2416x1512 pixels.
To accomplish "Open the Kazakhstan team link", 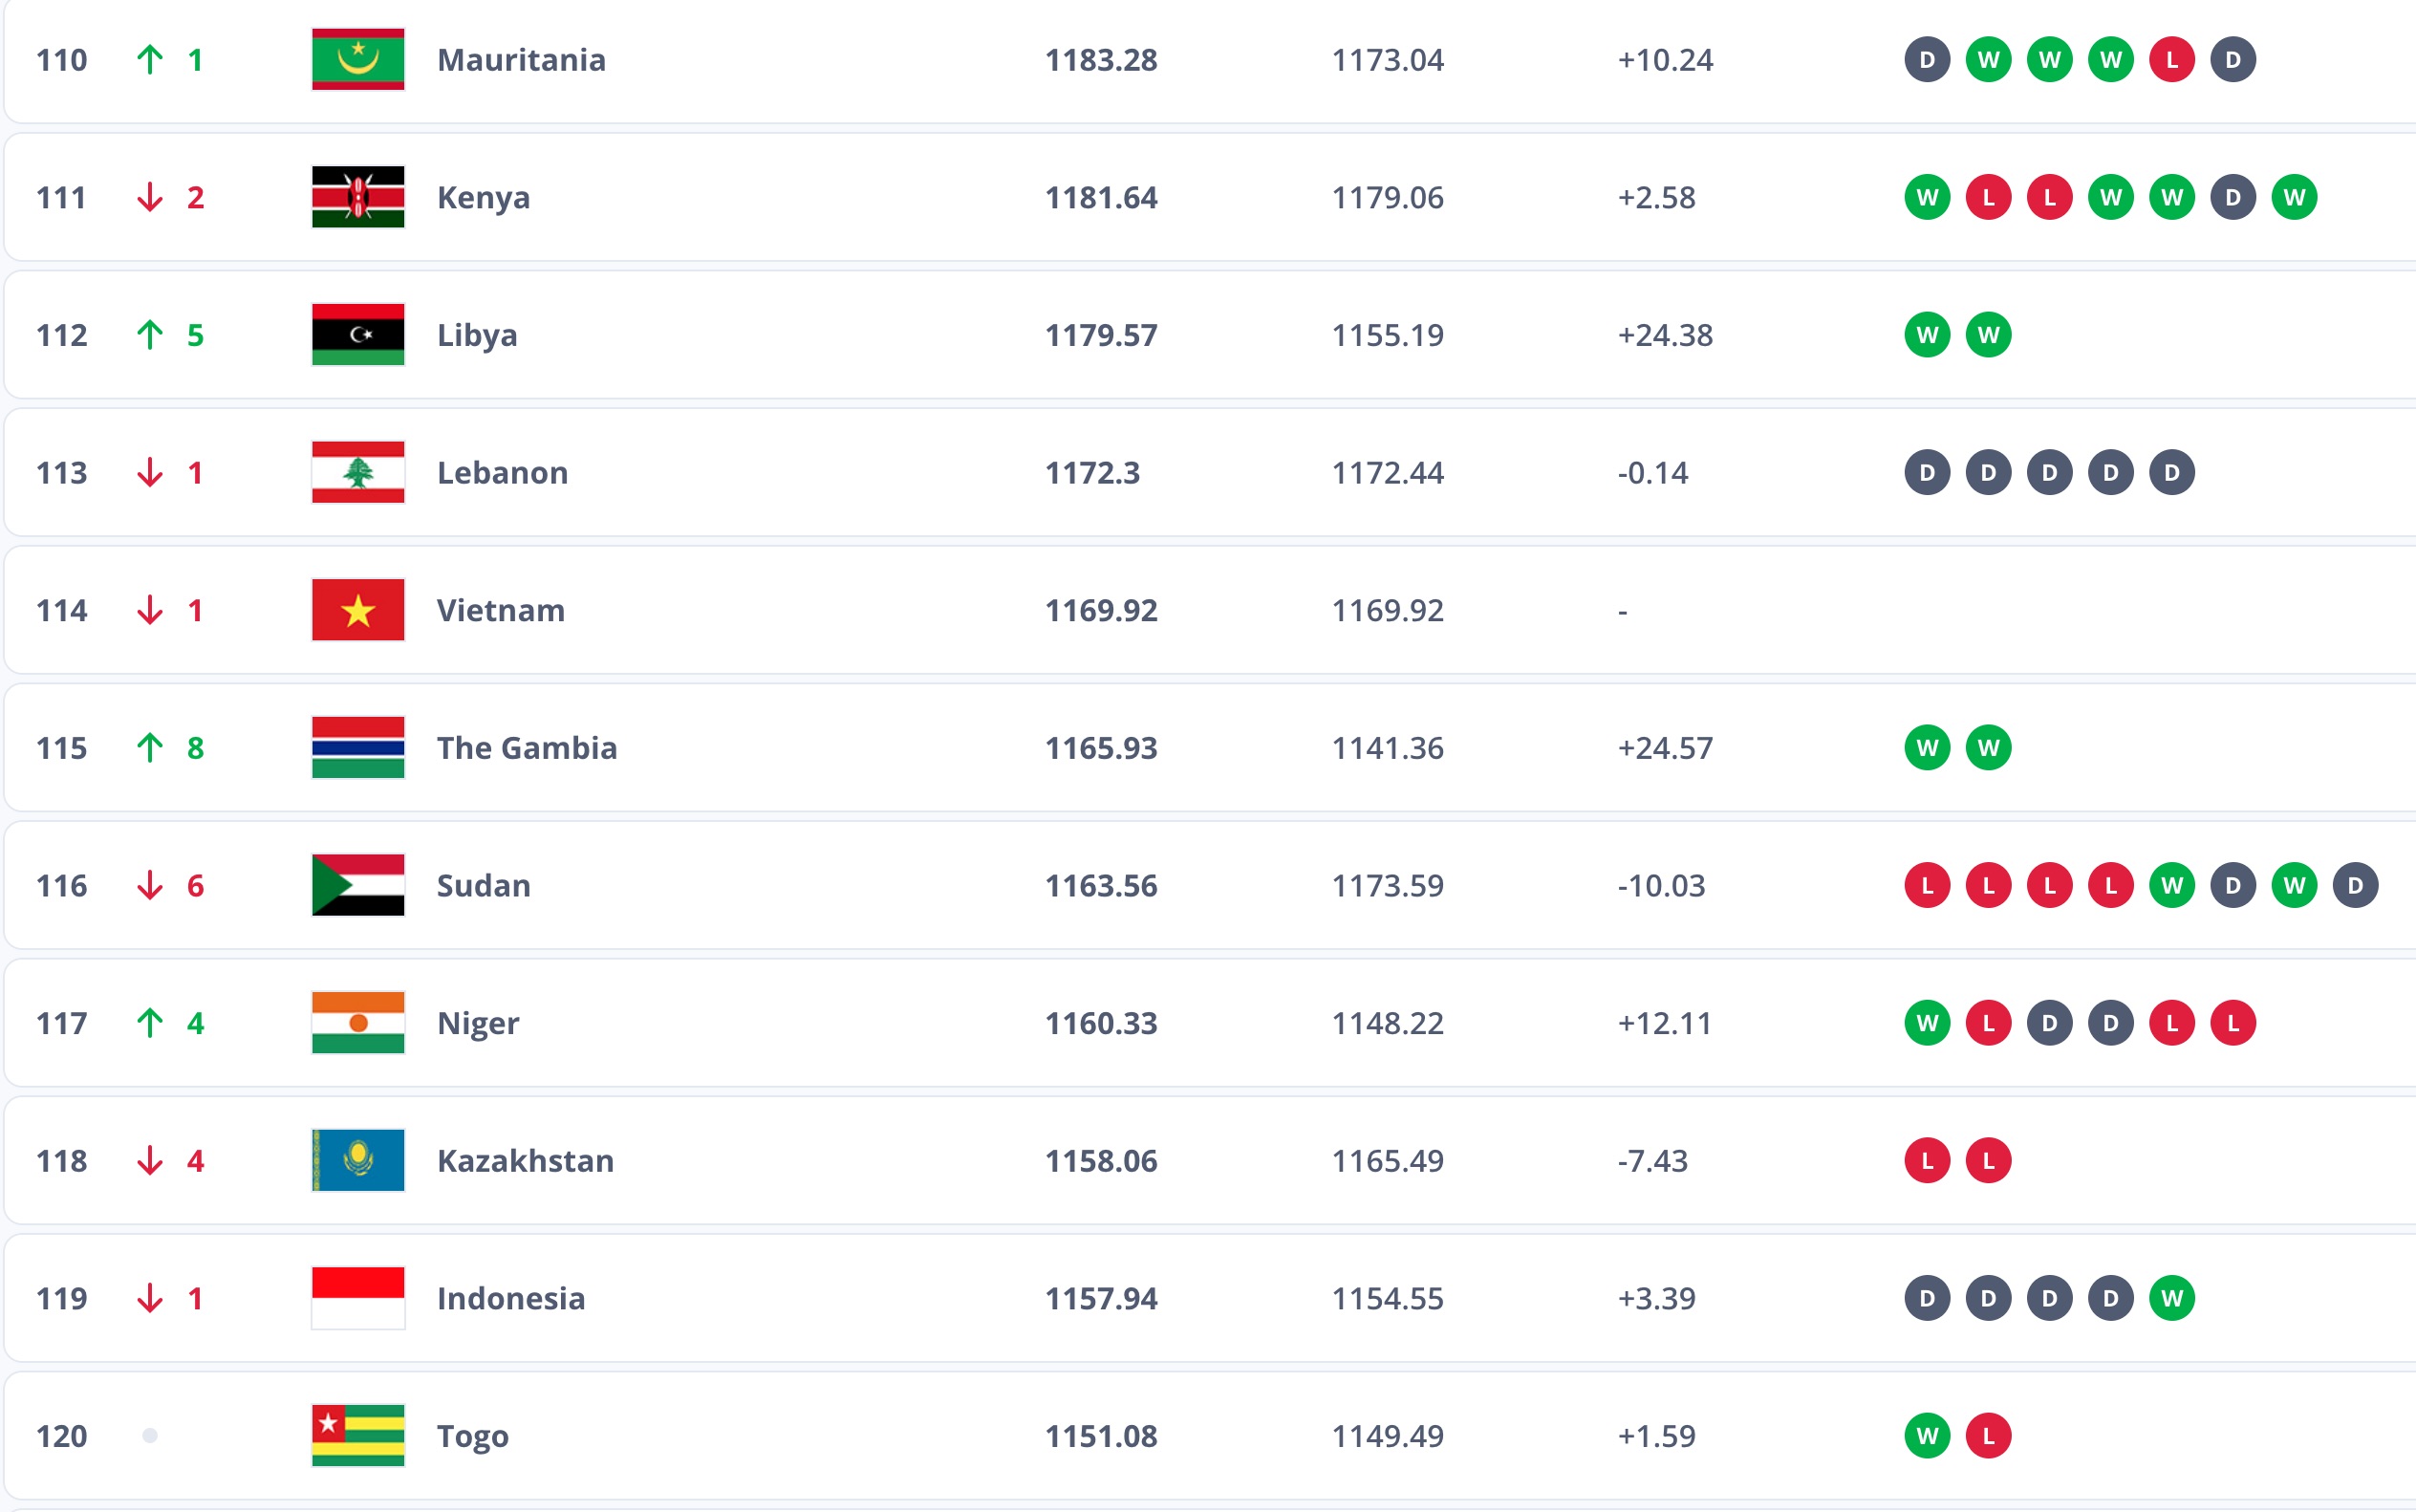I will [x=525, y=1160].
